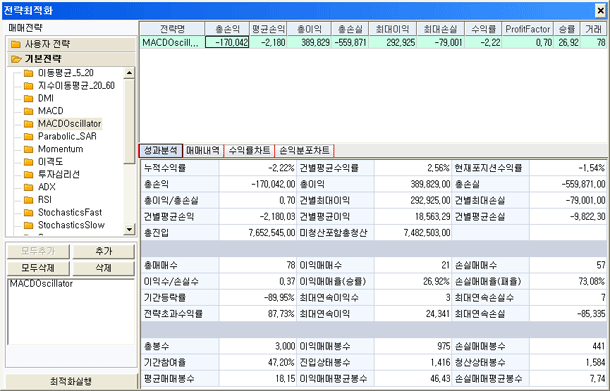Switch to the 매매내역 tab
This screenshot has height=391, width=610.
[203, 151]
